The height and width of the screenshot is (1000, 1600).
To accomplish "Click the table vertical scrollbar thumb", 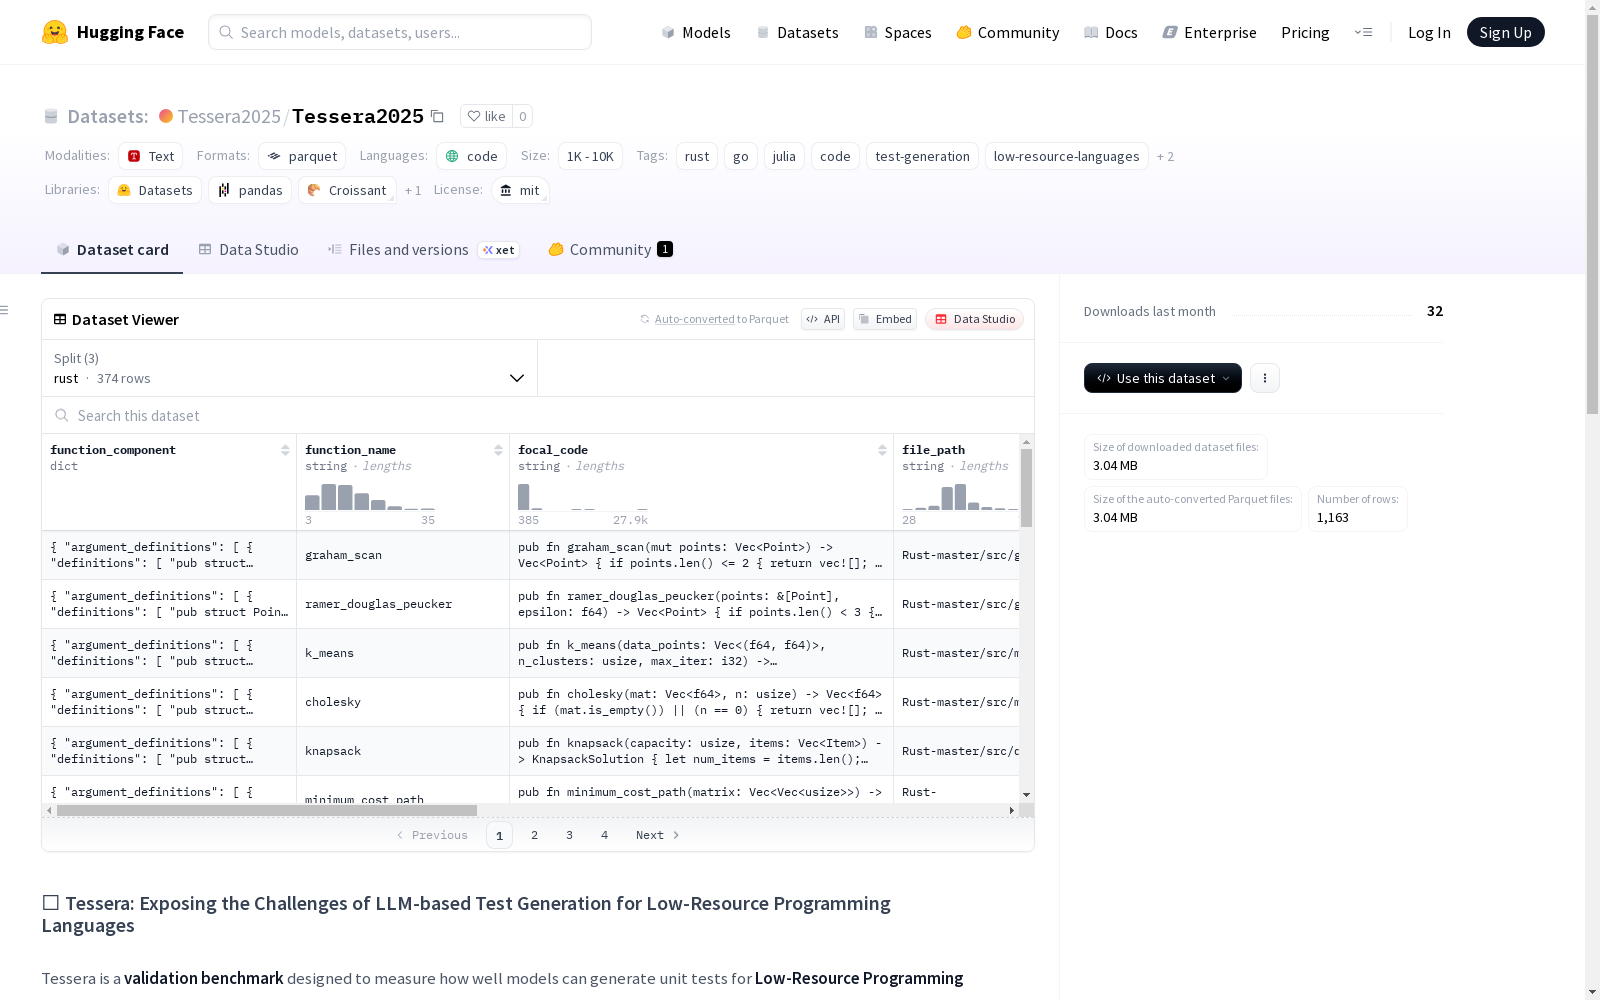I will [1026, 488].
